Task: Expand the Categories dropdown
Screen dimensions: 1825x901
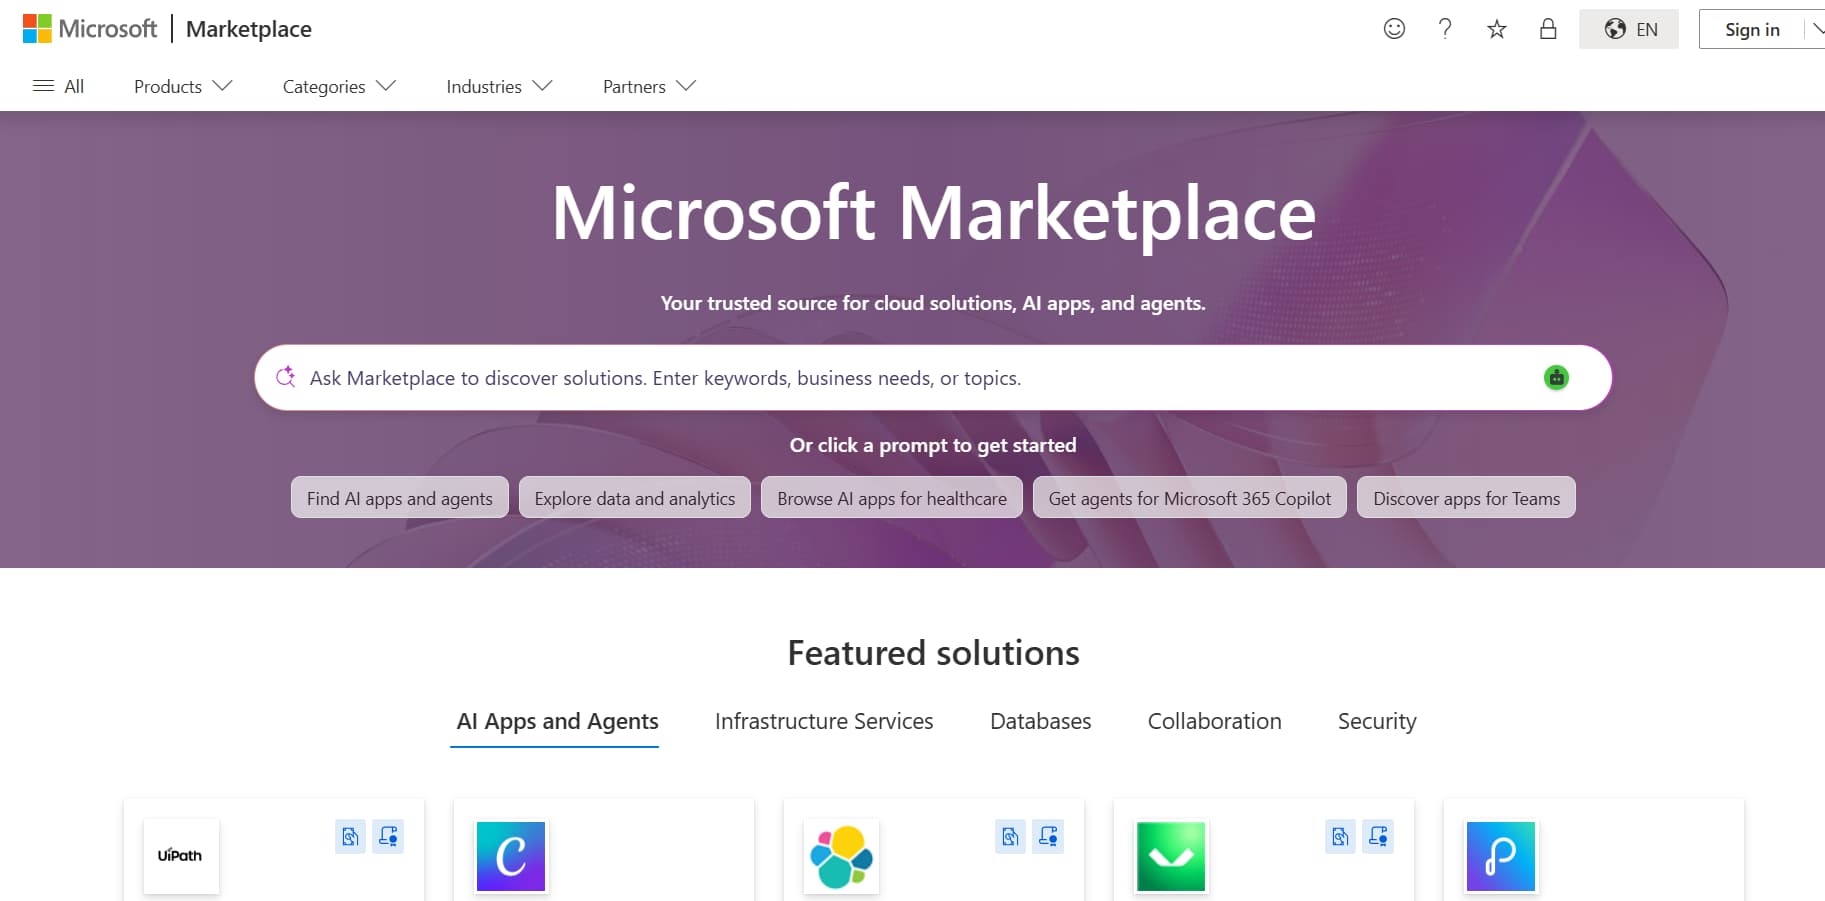Action: pos(339,86)
